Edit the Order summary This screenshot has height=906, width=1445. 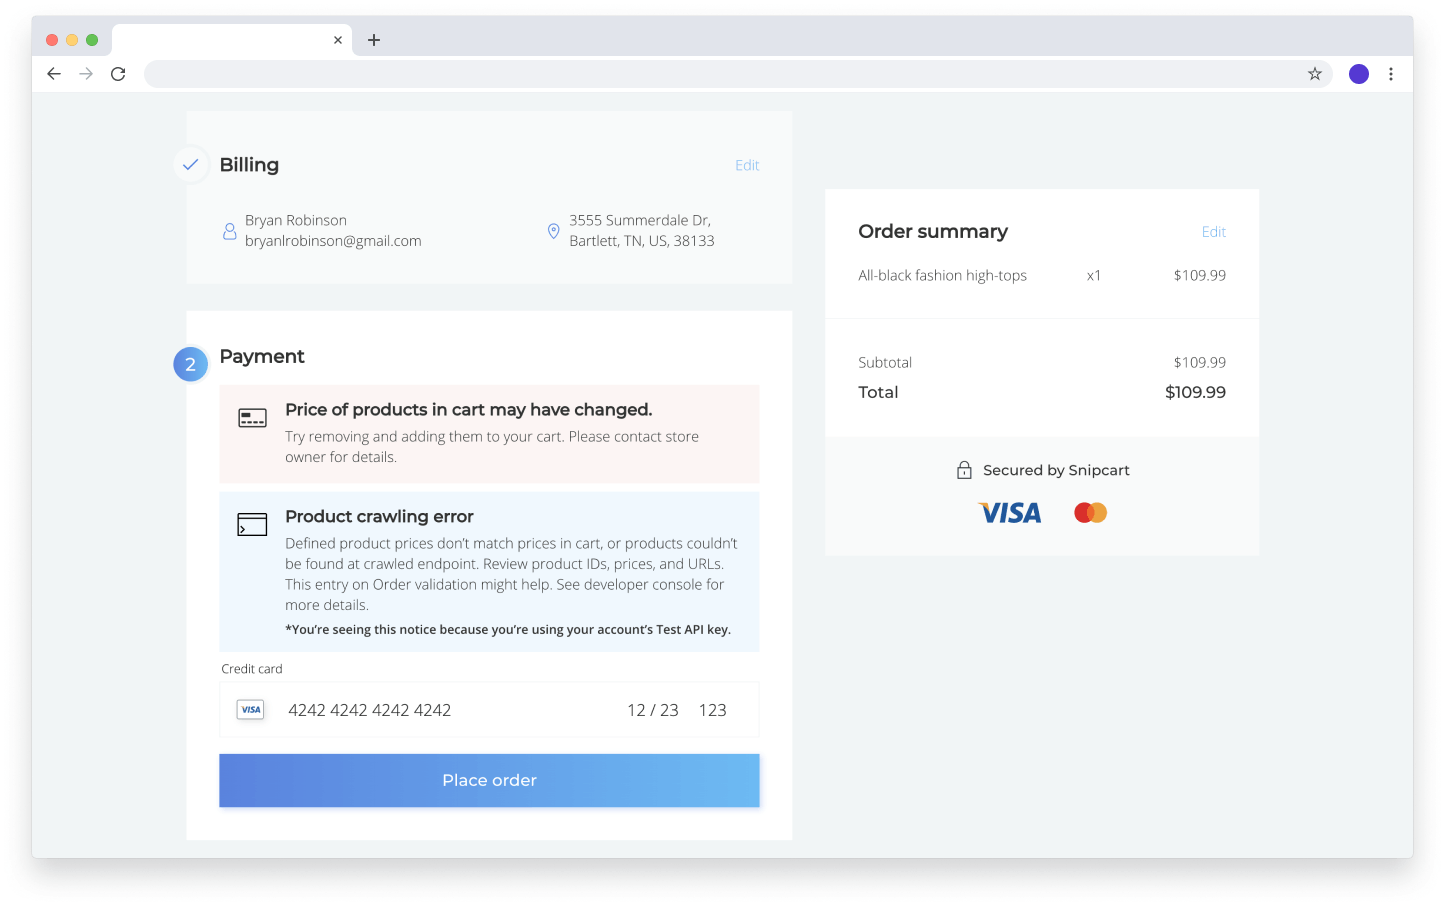point(1213,231)
